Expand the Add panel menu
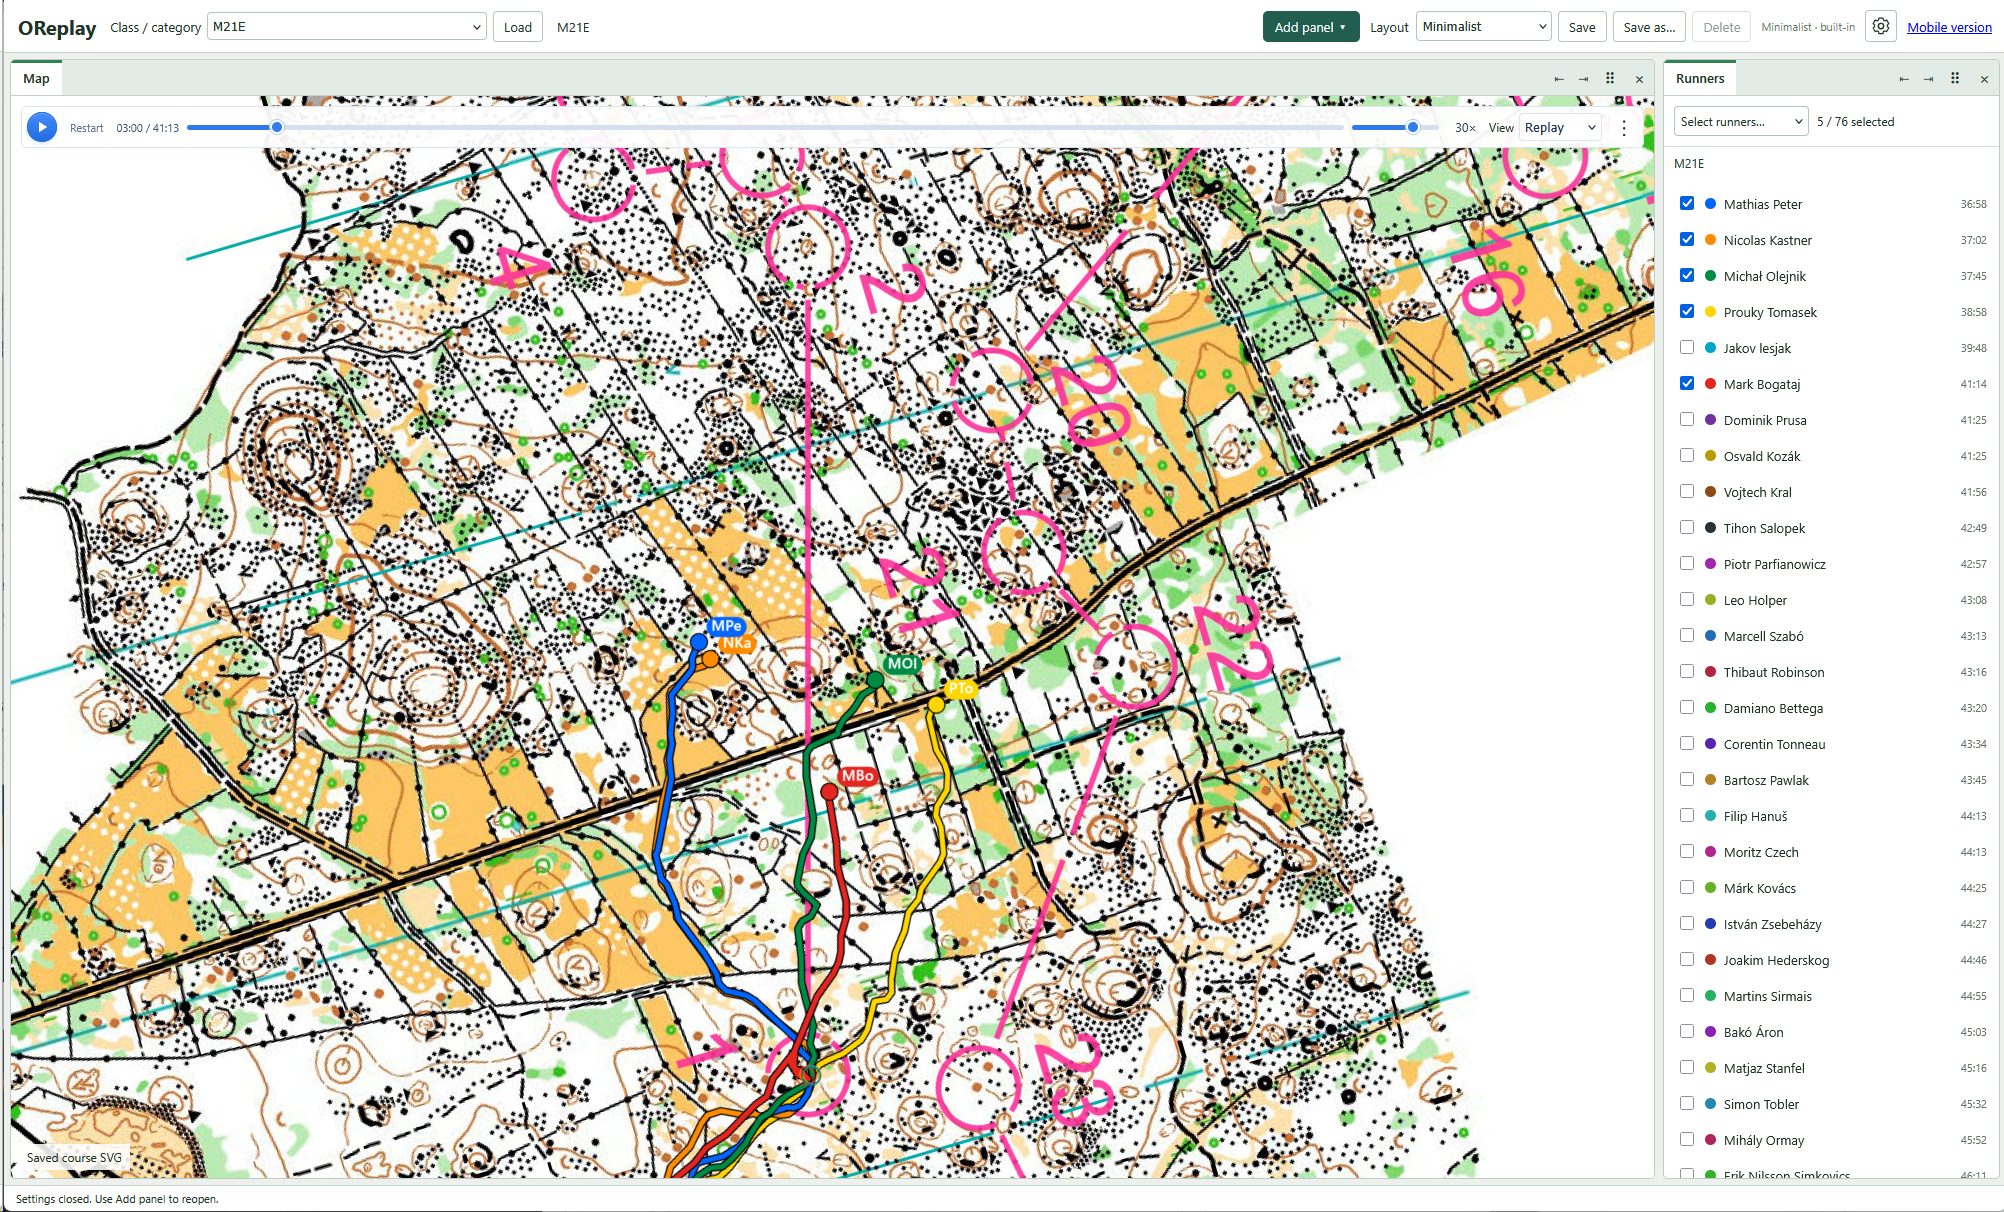2004x1212 pixels. [x=1311, y=27]
